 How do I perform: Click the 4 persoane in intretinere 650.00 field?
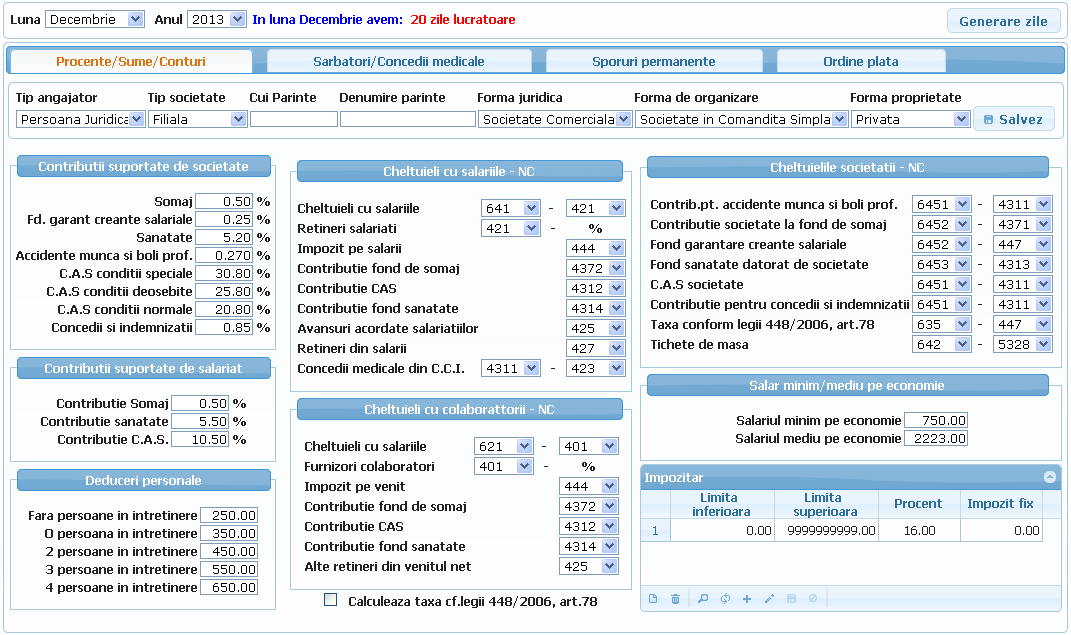coord(229,587)
